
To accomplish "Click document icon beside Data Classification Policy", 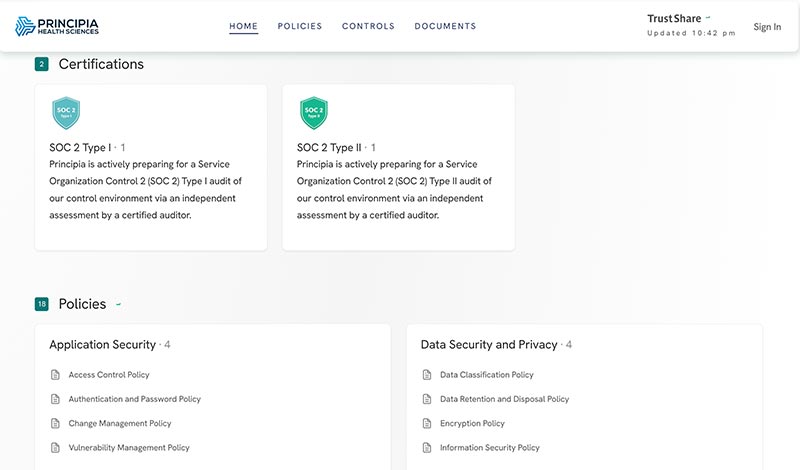I will pyautogui.click(x=427, y=375).
